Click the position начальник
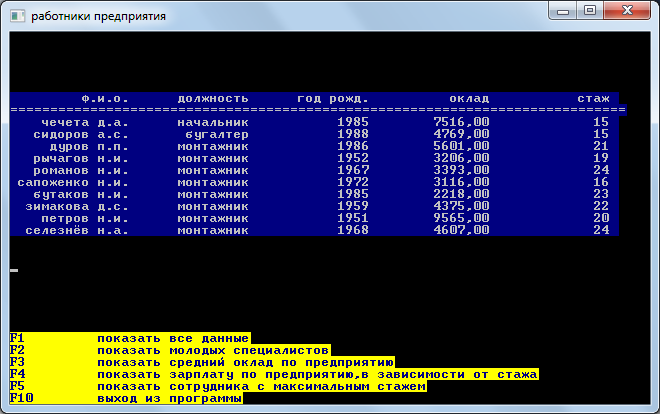The height and width of the screenshot is (414, 660). point(213,123)
